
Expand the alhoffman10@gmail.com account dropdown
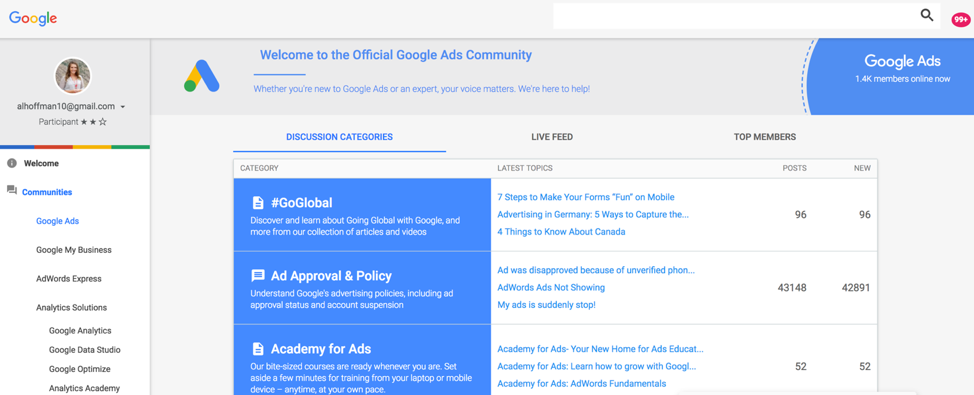tap(123, 107)
